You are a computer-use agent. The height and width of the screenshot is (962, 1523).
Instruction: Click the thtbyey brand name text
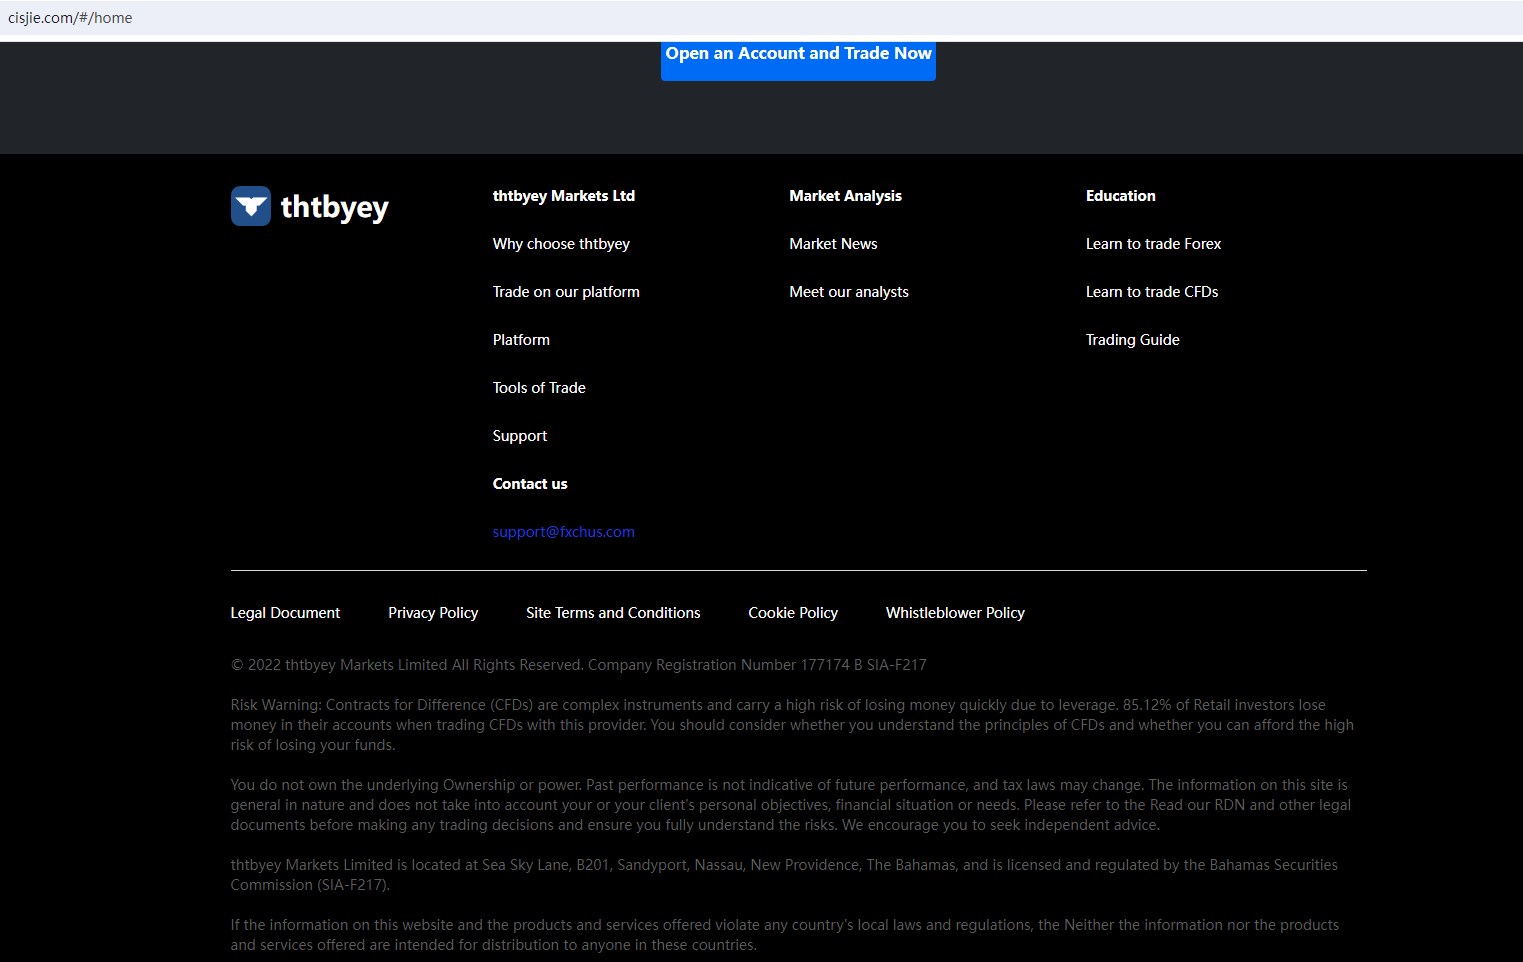tap(334, 207)
